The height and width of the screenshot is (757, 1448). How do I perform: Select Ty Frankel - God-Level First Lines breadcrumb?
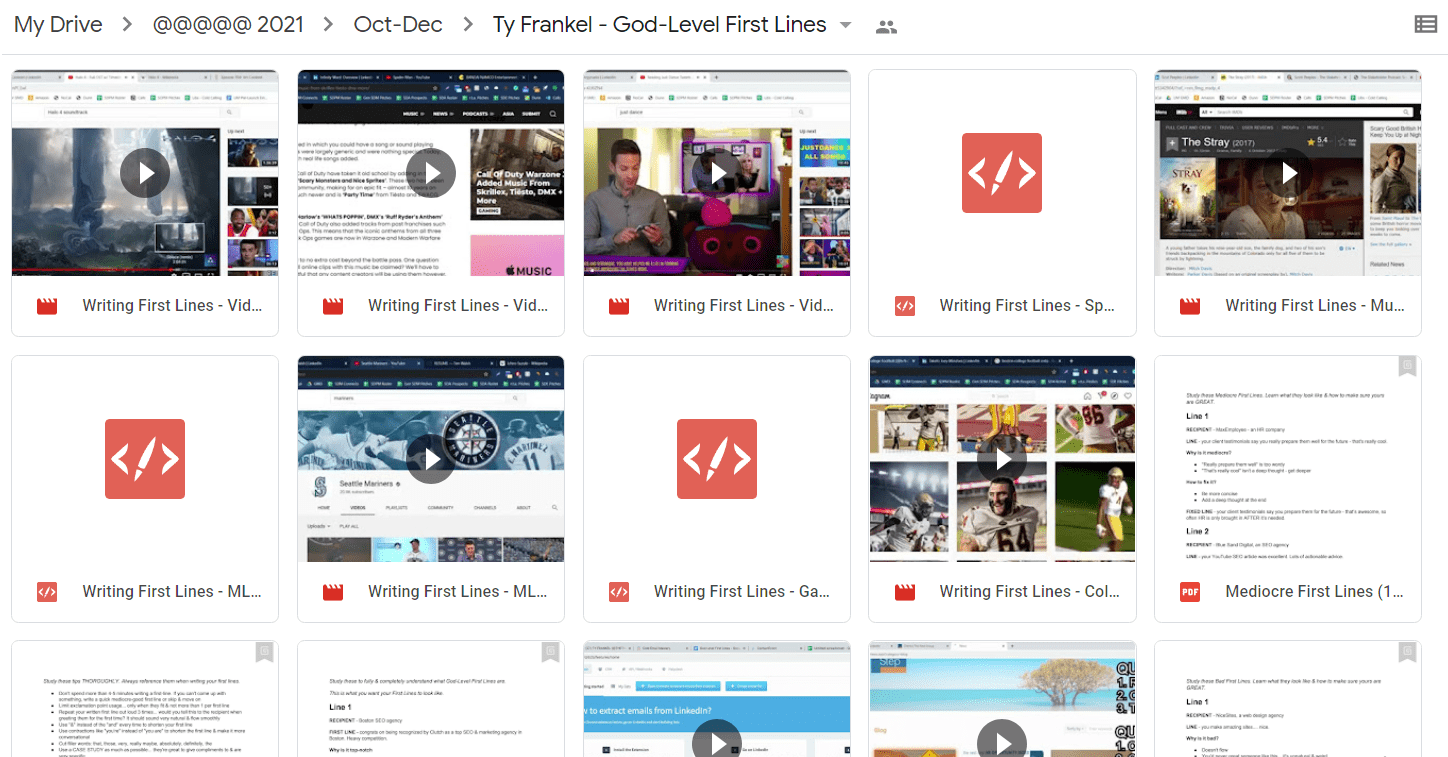(660, 25)
